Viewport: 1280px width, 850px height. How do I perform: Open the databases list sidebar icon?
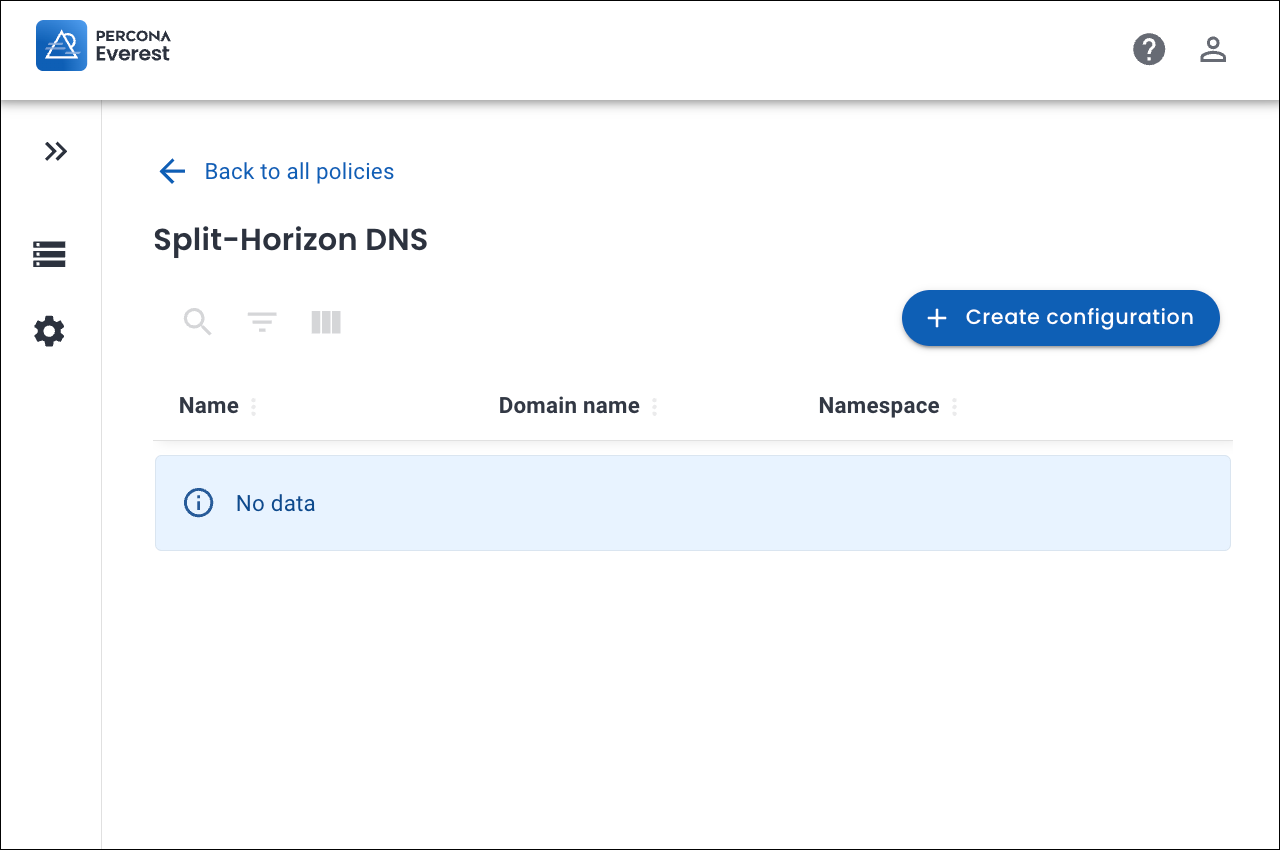point(49,254)
